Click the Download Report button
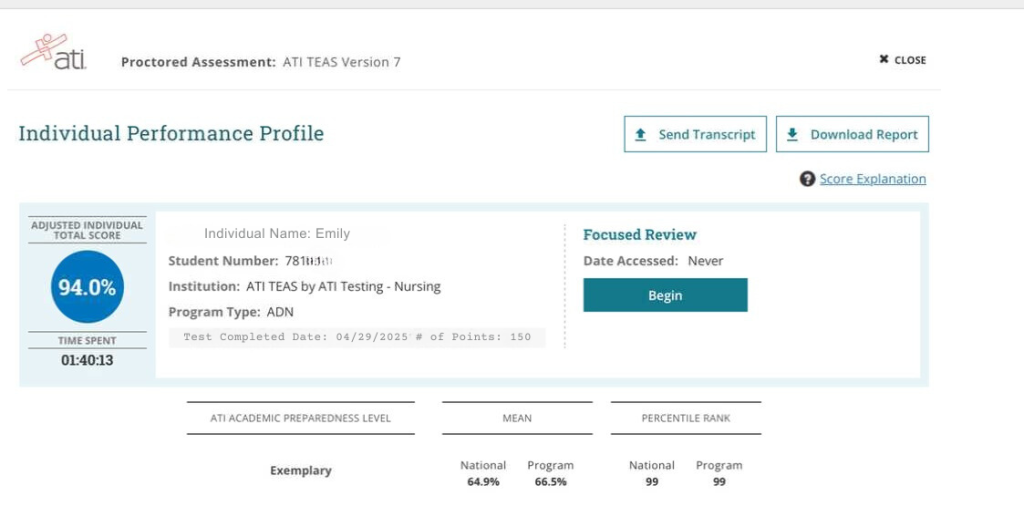 pyautogui.click(x=852, y=134)
